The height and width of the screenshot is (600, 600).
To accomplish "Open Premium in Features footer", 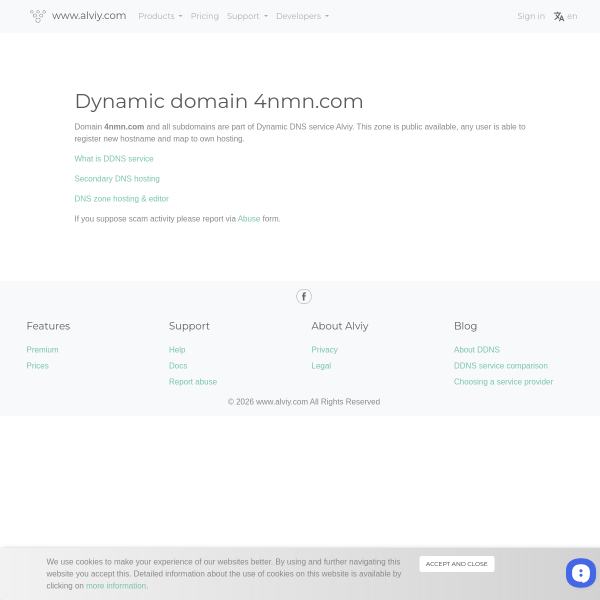I will (42, 350).
